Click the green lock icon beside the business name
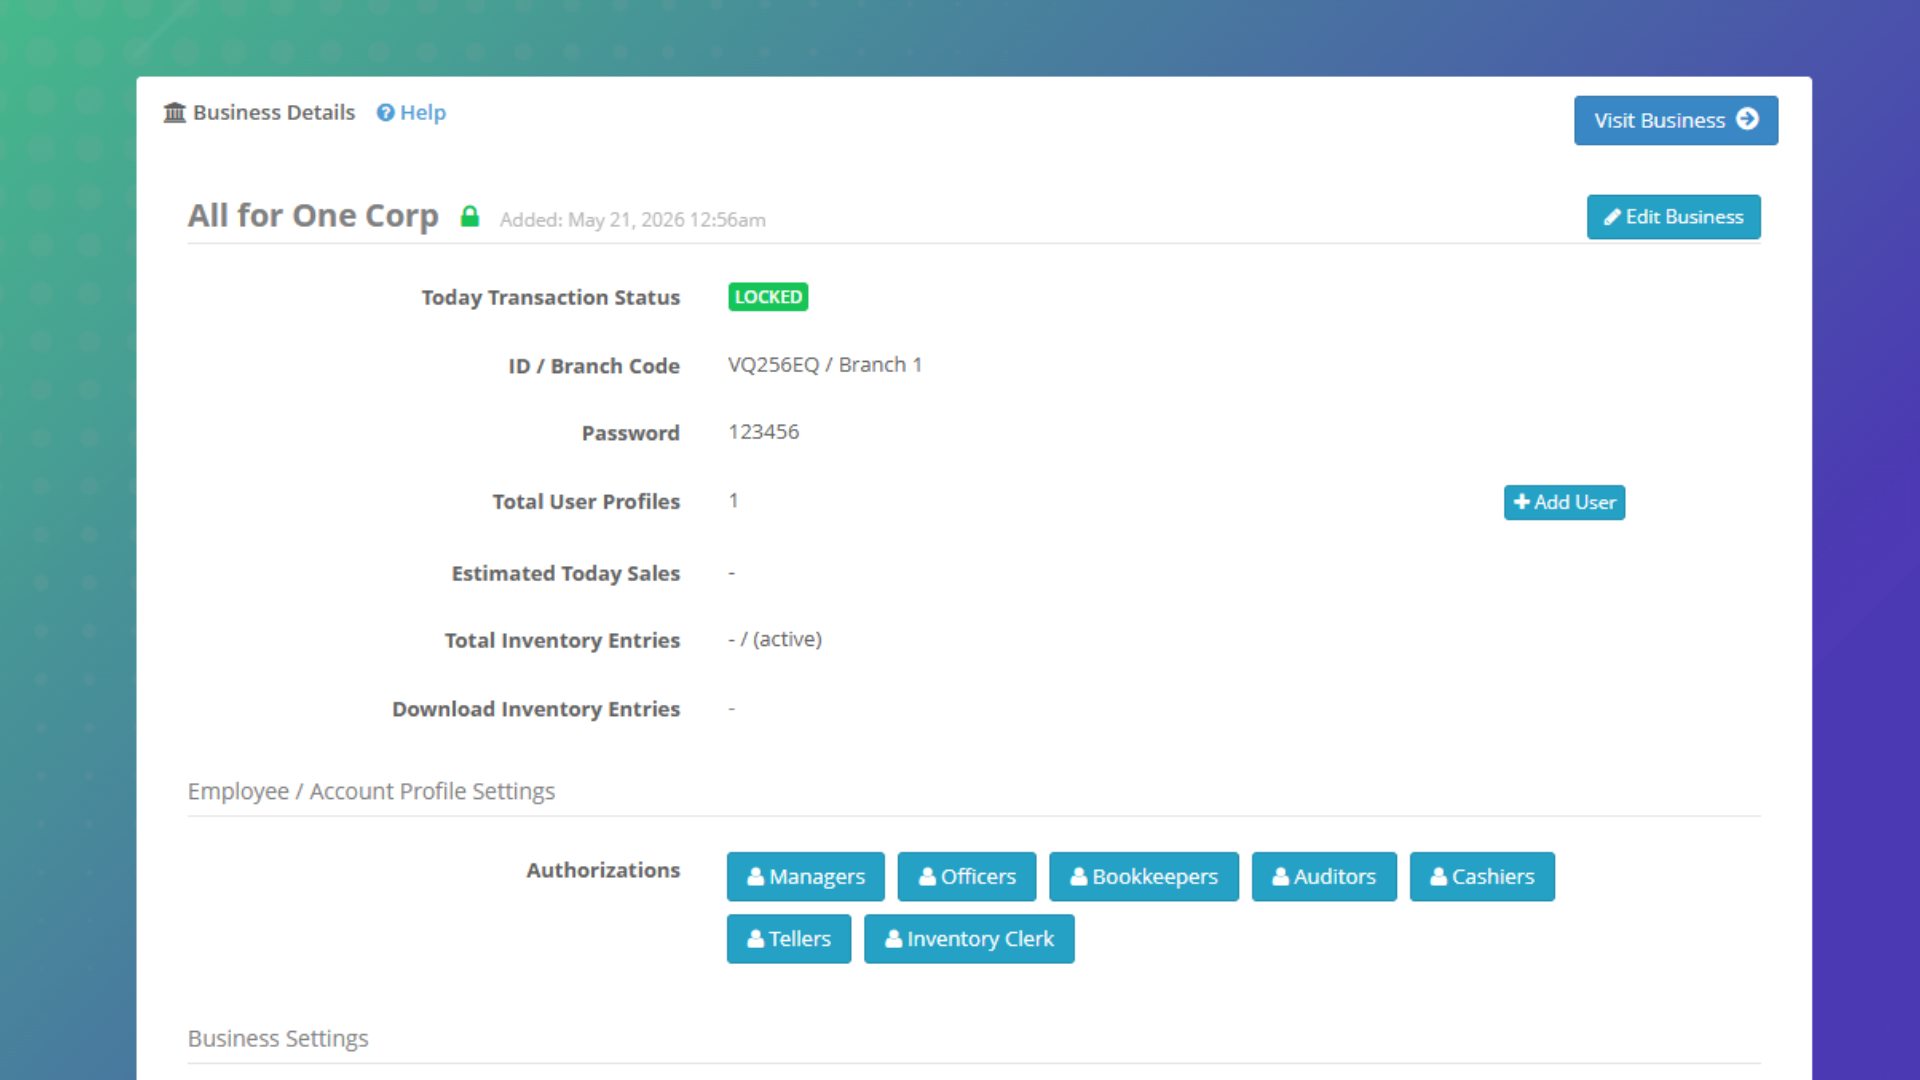1920x1080 pixels. [469, 216]
